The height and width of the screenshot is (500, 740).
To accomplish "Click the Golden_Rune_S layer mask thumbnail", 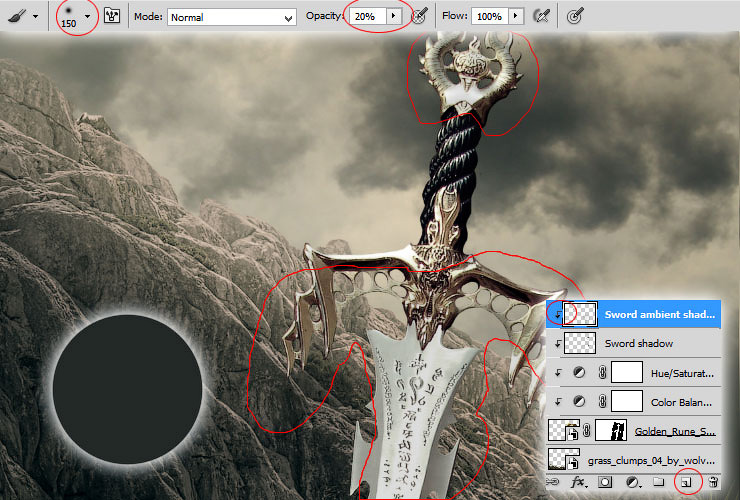I will [x=611, y=431].
